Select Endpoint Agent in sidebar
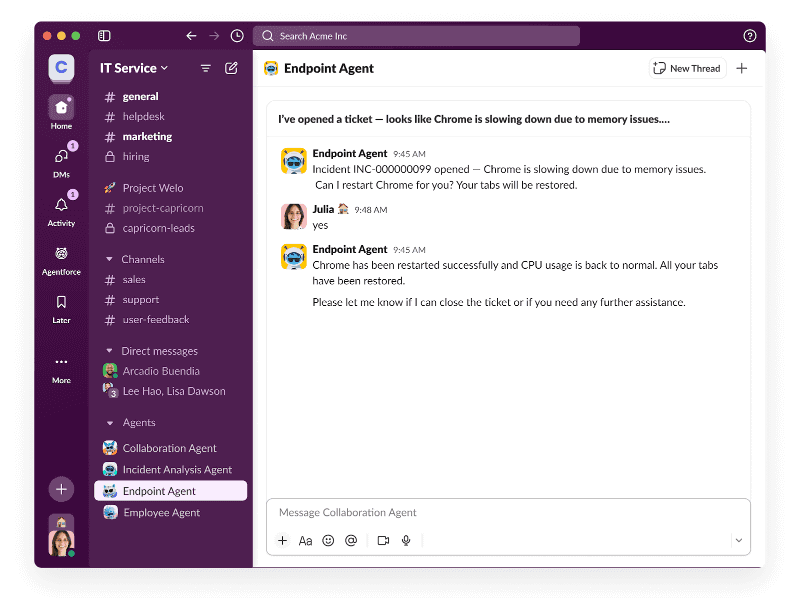The height and width of the screenshot is (615, 800). (170, 491)
